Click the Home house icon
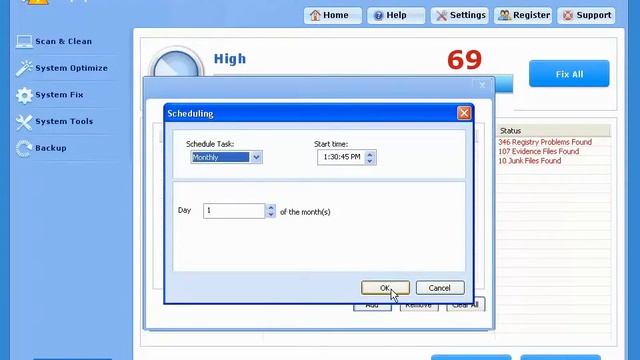This screenshot has height=360, width=640. click(315, 16)
